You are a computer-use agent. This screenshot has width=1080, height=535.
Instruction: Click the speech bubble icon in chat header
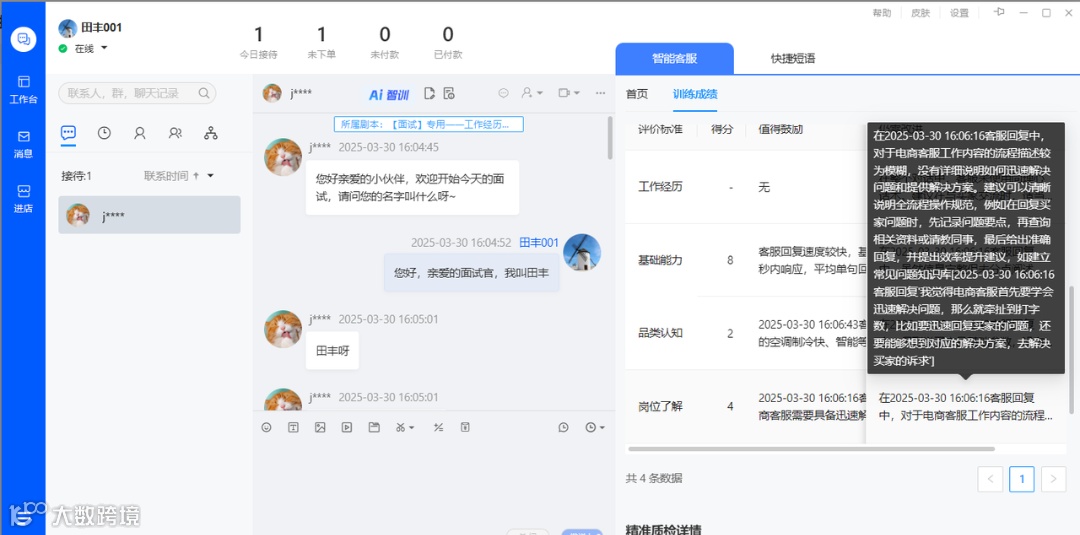coord(503,93)
